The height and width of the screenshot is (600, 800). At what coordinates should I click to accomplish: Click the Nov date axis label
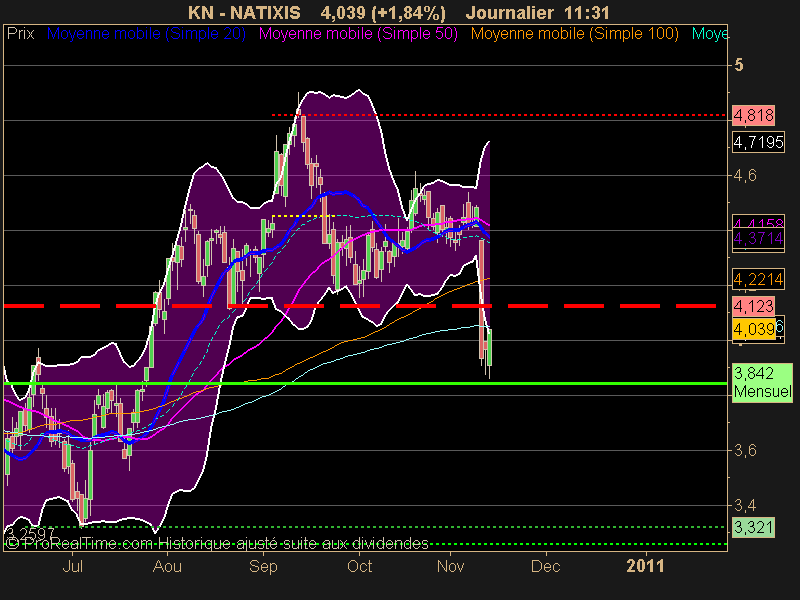[450, 566]
